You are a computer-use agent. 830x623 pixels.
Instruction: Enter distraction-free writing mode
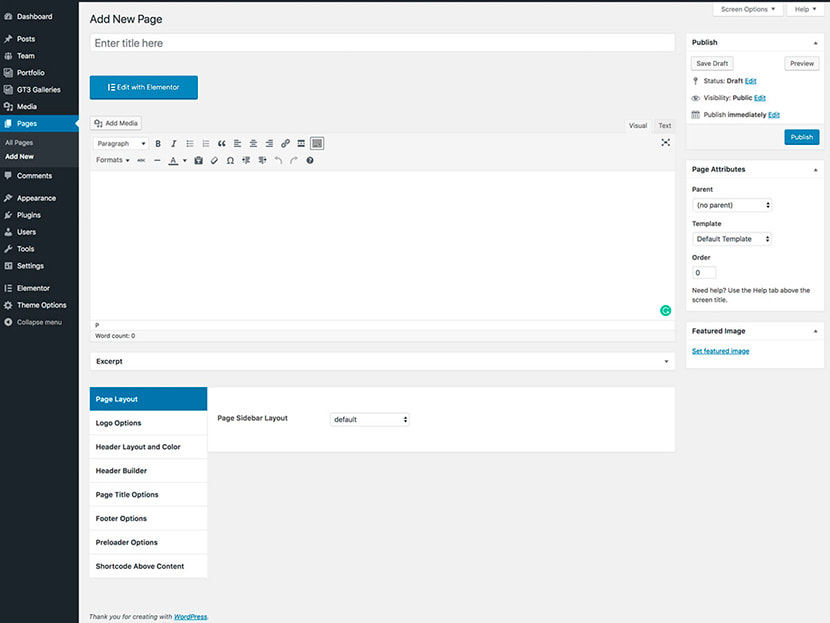tap(665, 142)
